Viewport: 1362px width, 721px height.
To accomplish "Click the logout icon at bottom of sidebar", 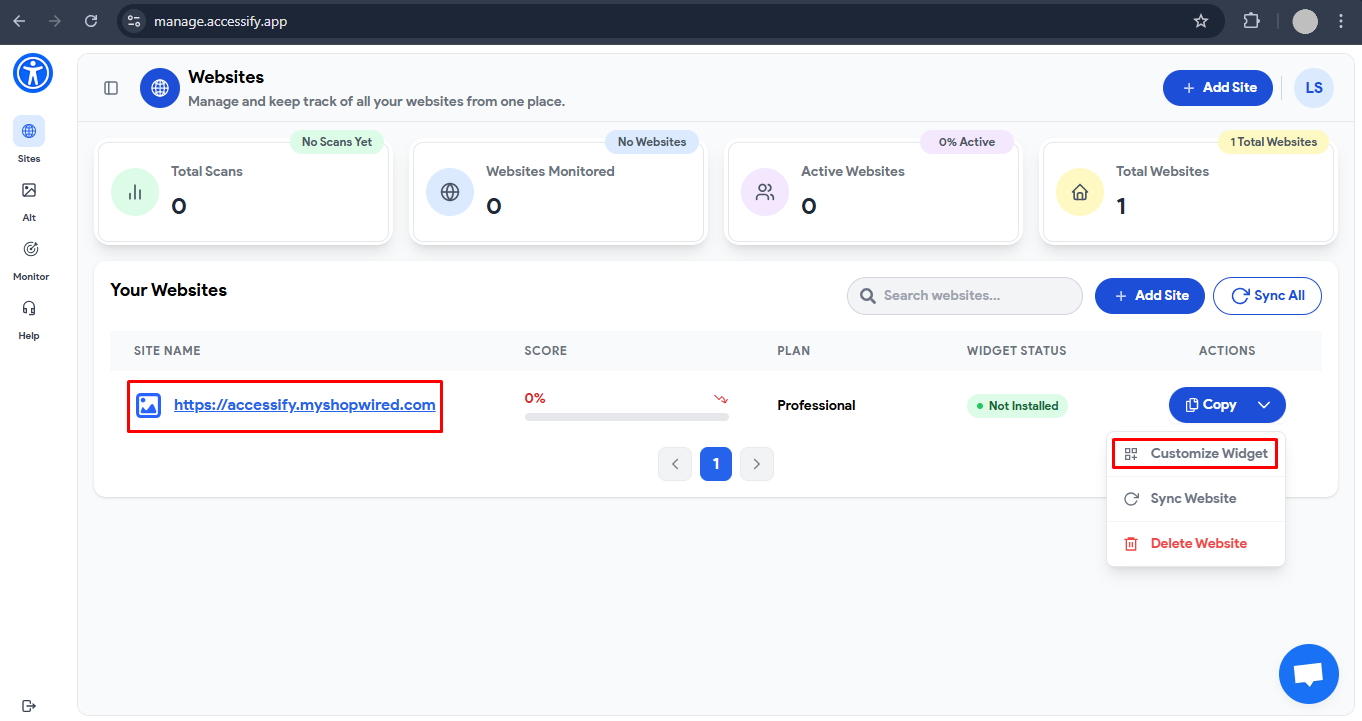I will [28, 705].
